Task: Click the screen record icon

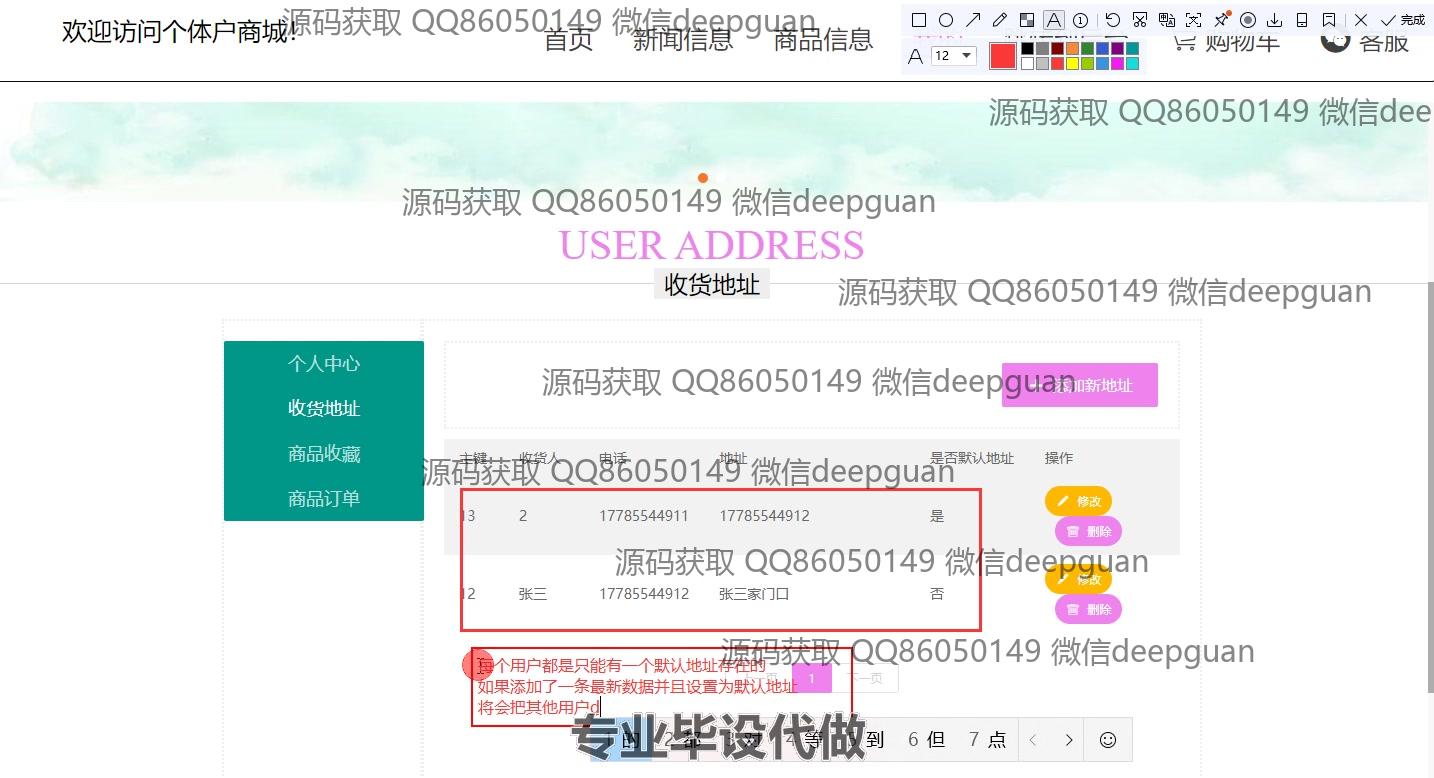Action: pos(1248,20)
